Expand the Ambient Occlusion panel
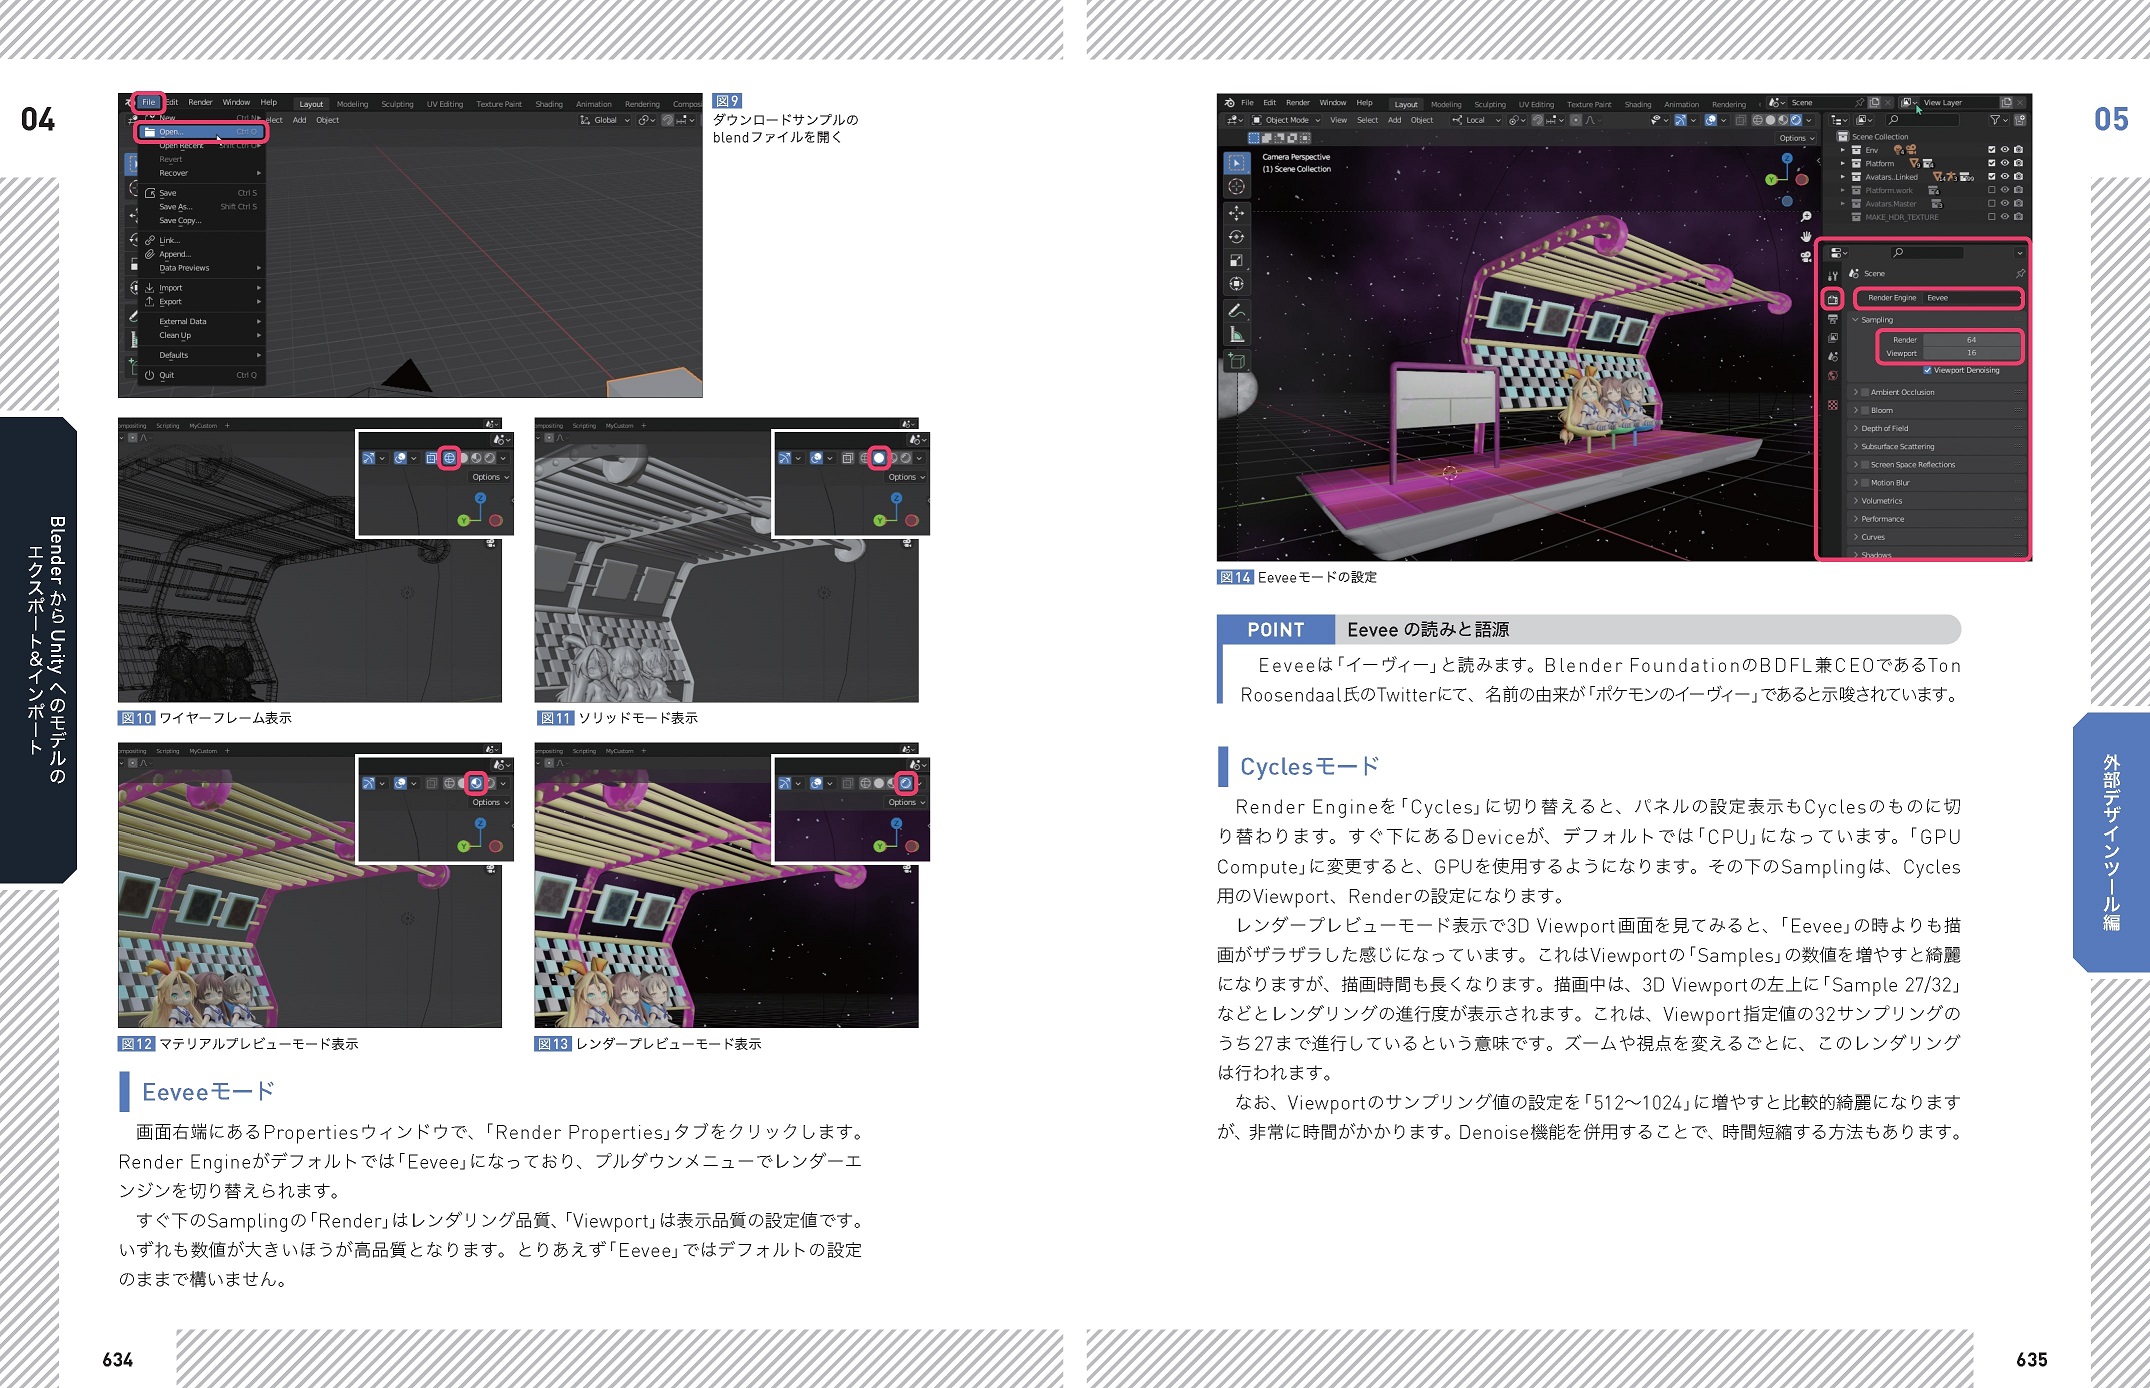 pyautogui.click(x=1856, y=392)
